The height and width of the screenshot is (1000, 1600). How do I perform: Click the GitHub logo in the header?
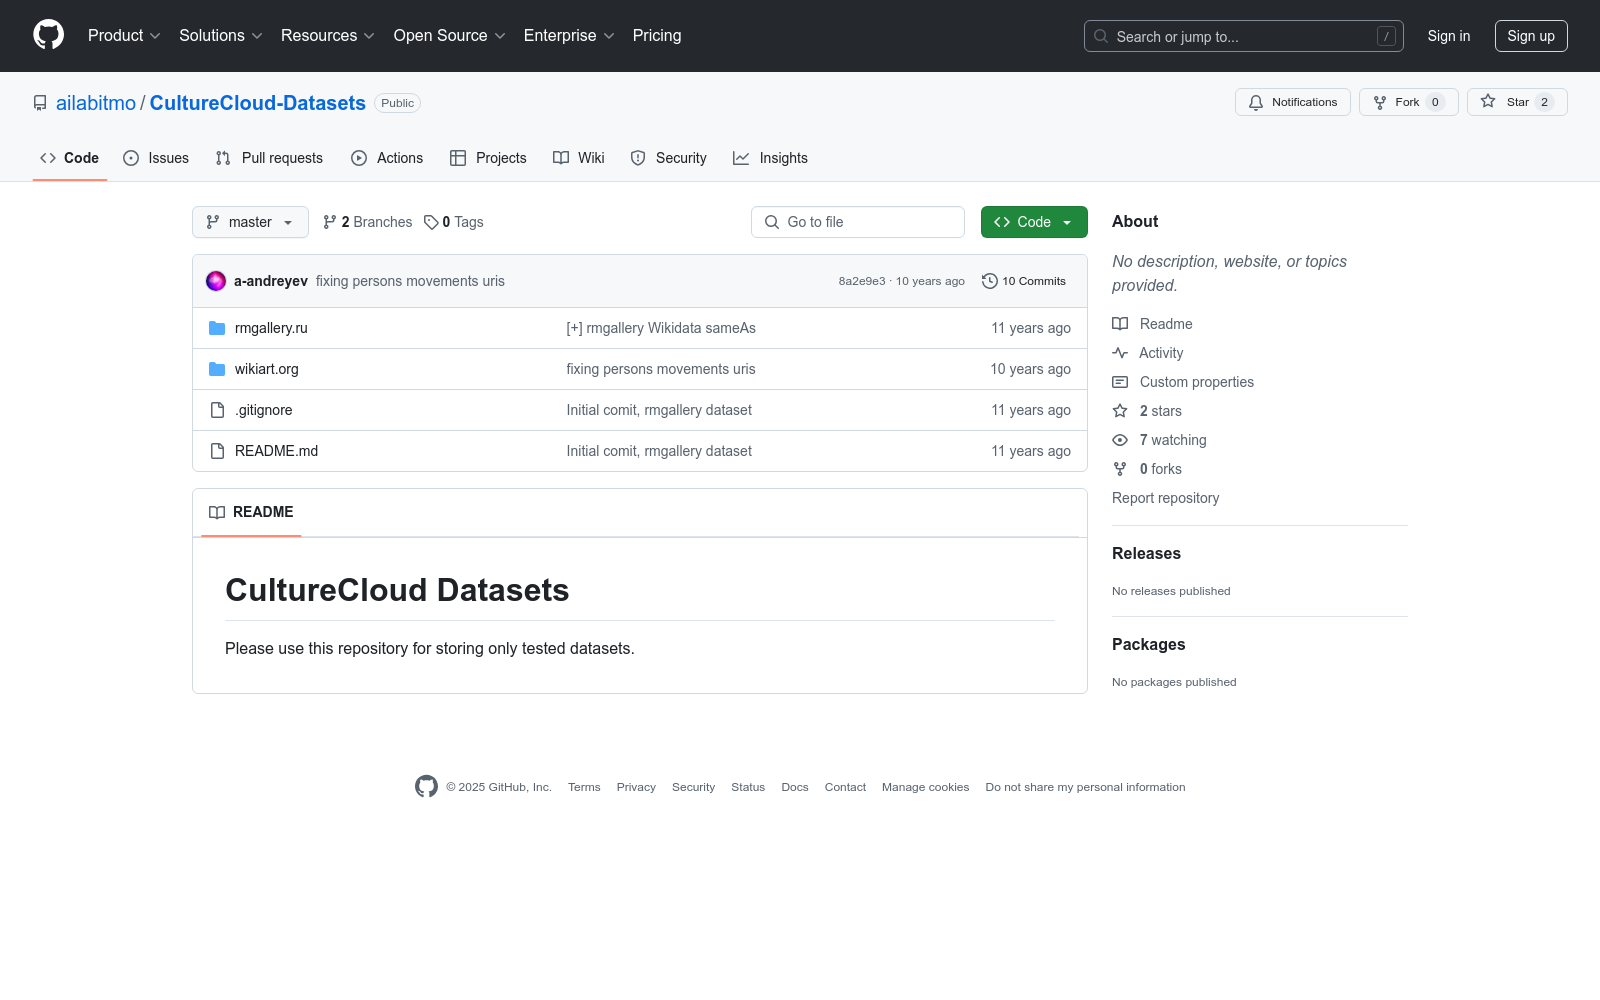[x=48, y=35]
